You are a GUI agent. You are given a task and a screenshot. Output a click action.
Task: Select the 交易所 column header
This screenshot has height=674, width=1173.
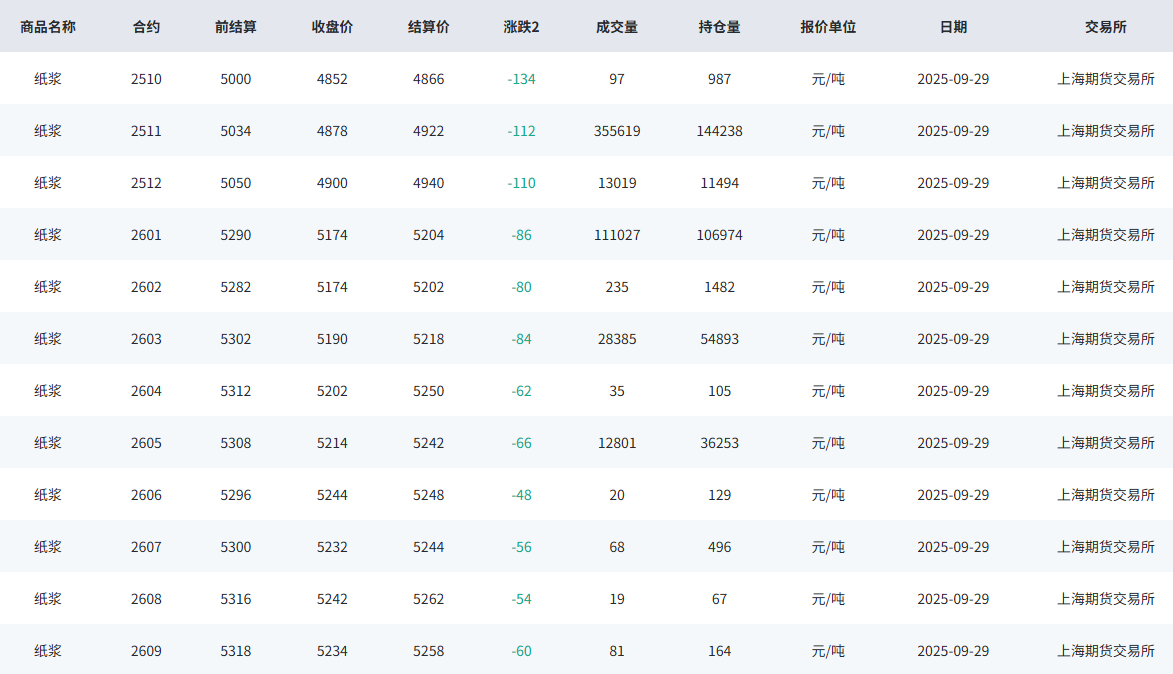1106,27
